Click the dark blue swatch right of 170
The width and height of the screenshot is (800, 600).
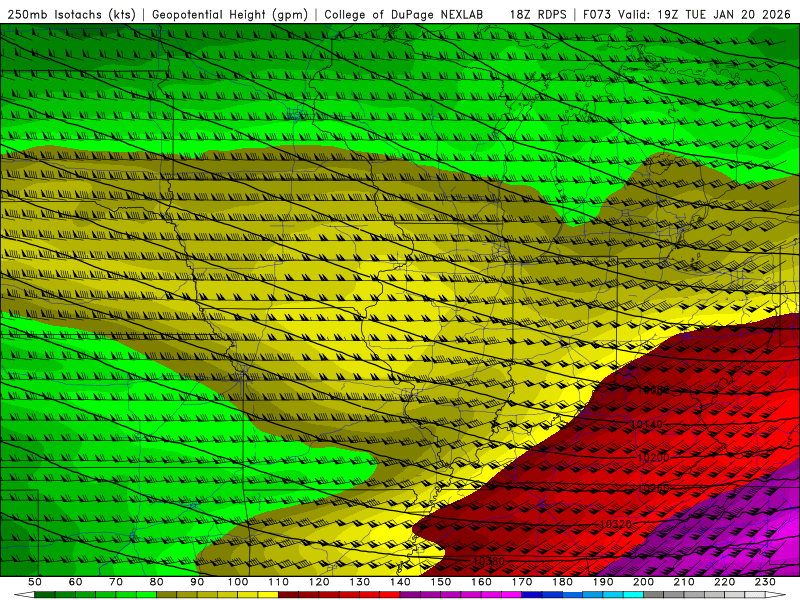[532, 595]
